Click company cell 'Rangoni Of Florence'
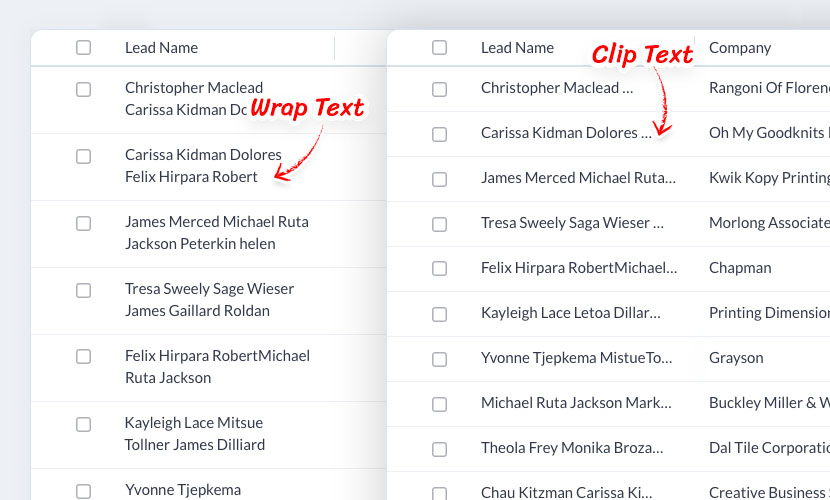Image resolution: width=830 pixels, height=500 pixels. pos(769,88)
